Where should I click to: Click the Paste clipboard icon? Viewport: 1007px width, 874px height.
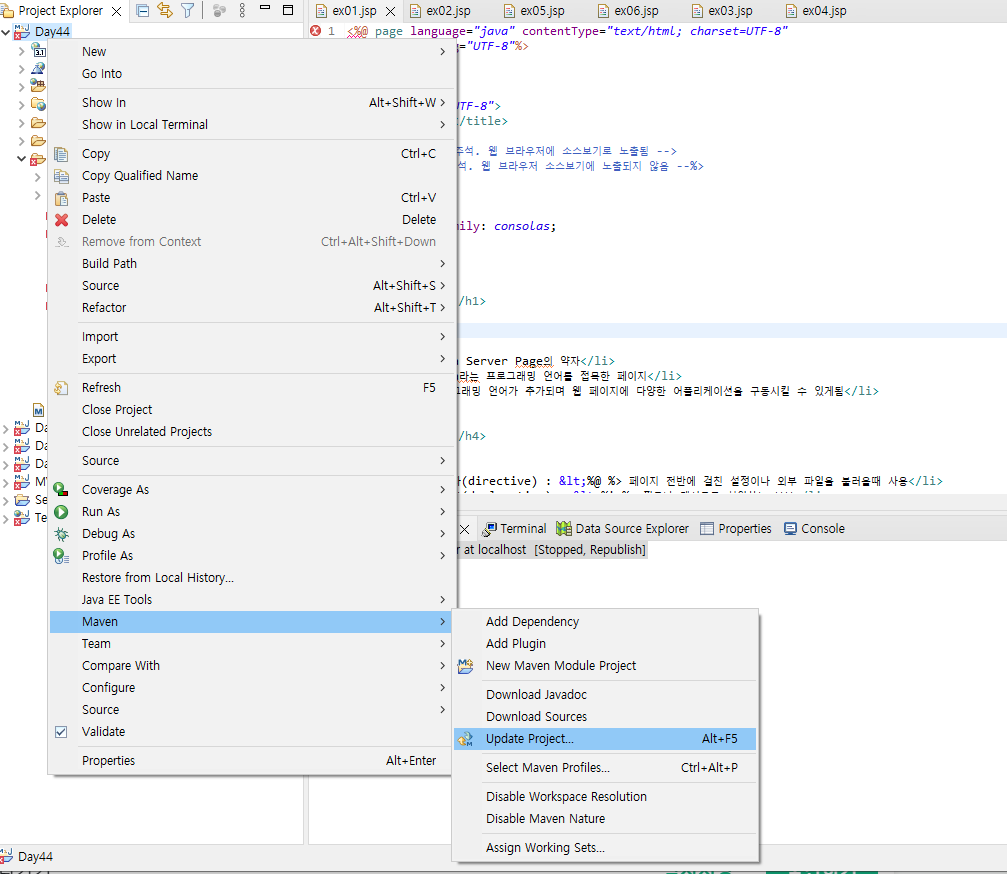pyautogui.click(x=61, y=198)
